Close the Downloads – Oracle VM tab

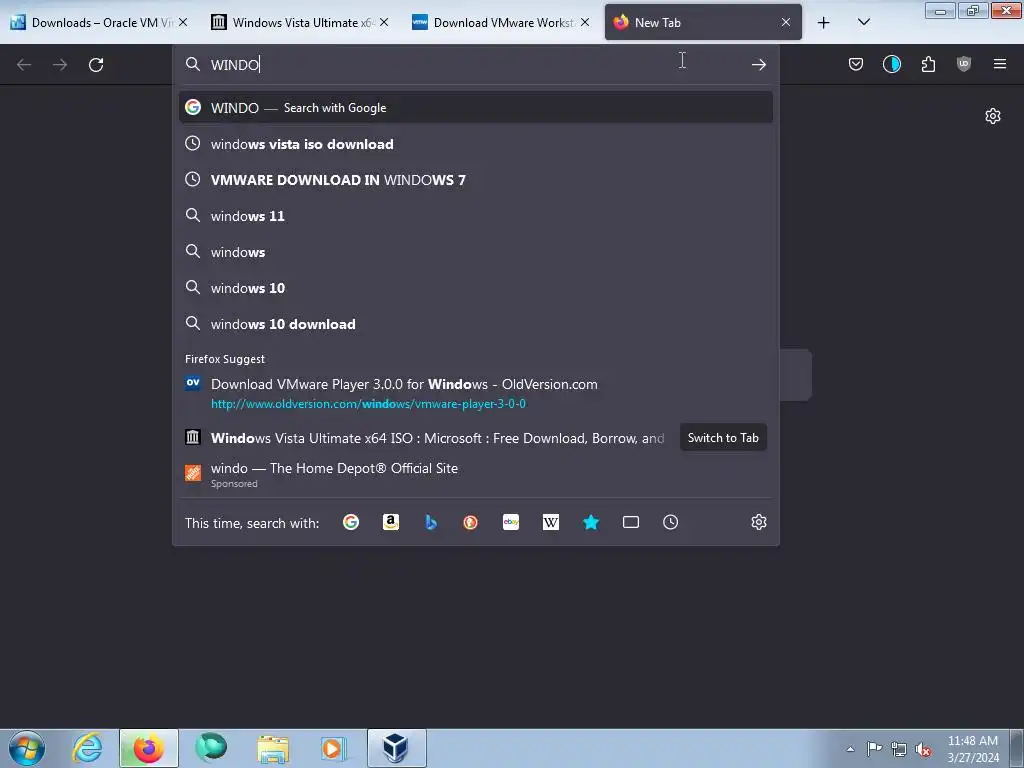183,22
